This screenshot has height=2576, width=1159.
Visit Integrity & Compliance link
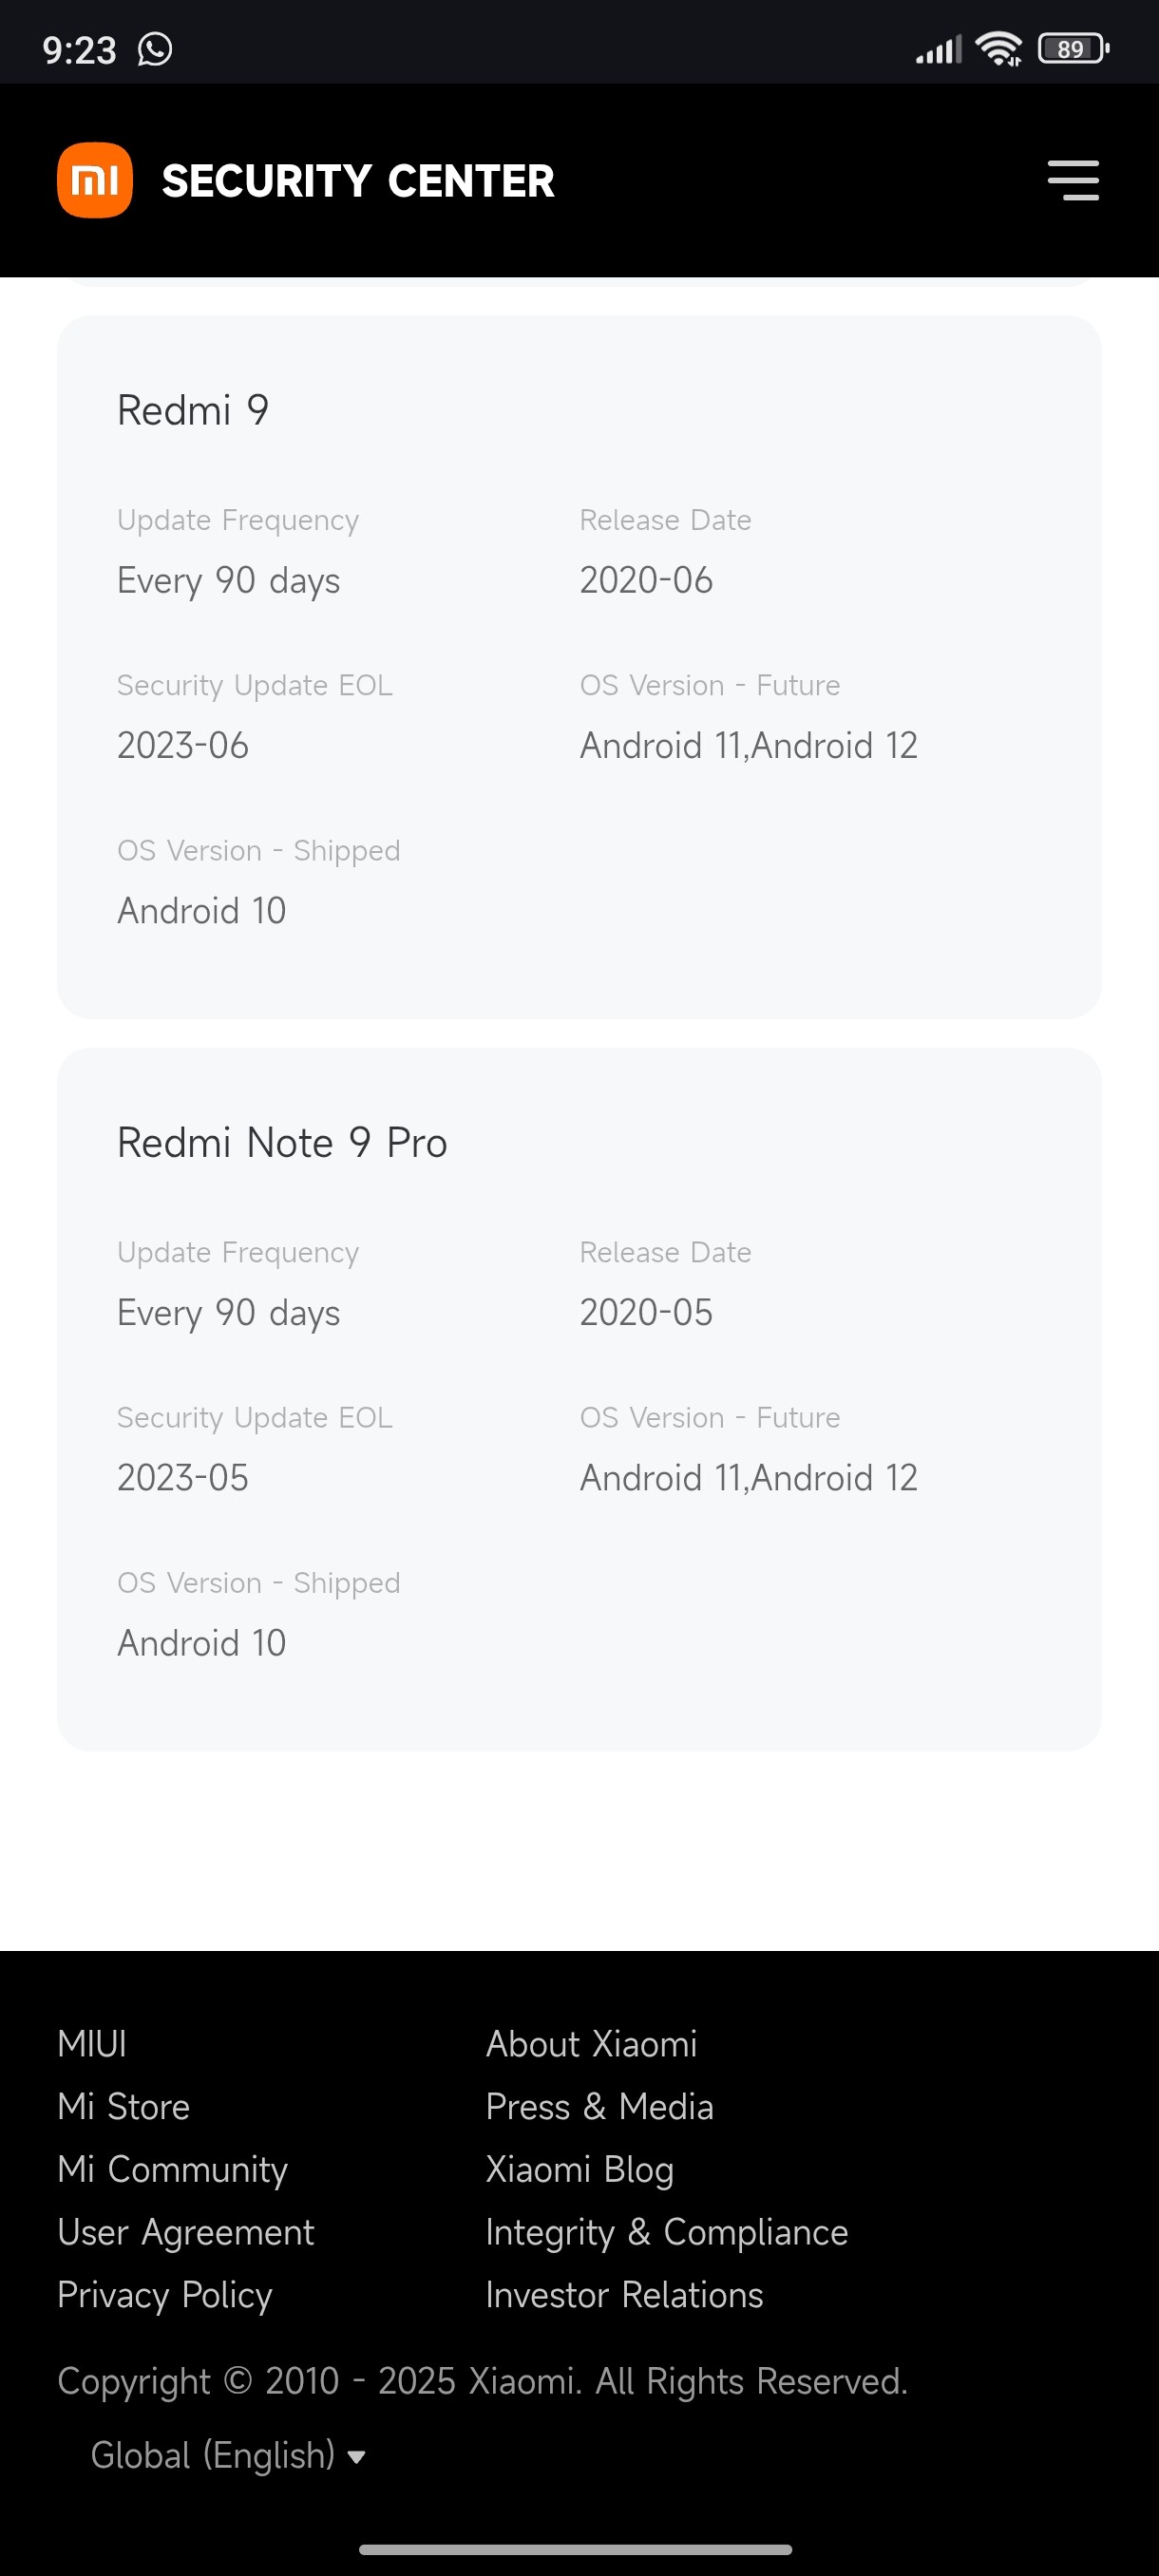point(666,2232)
